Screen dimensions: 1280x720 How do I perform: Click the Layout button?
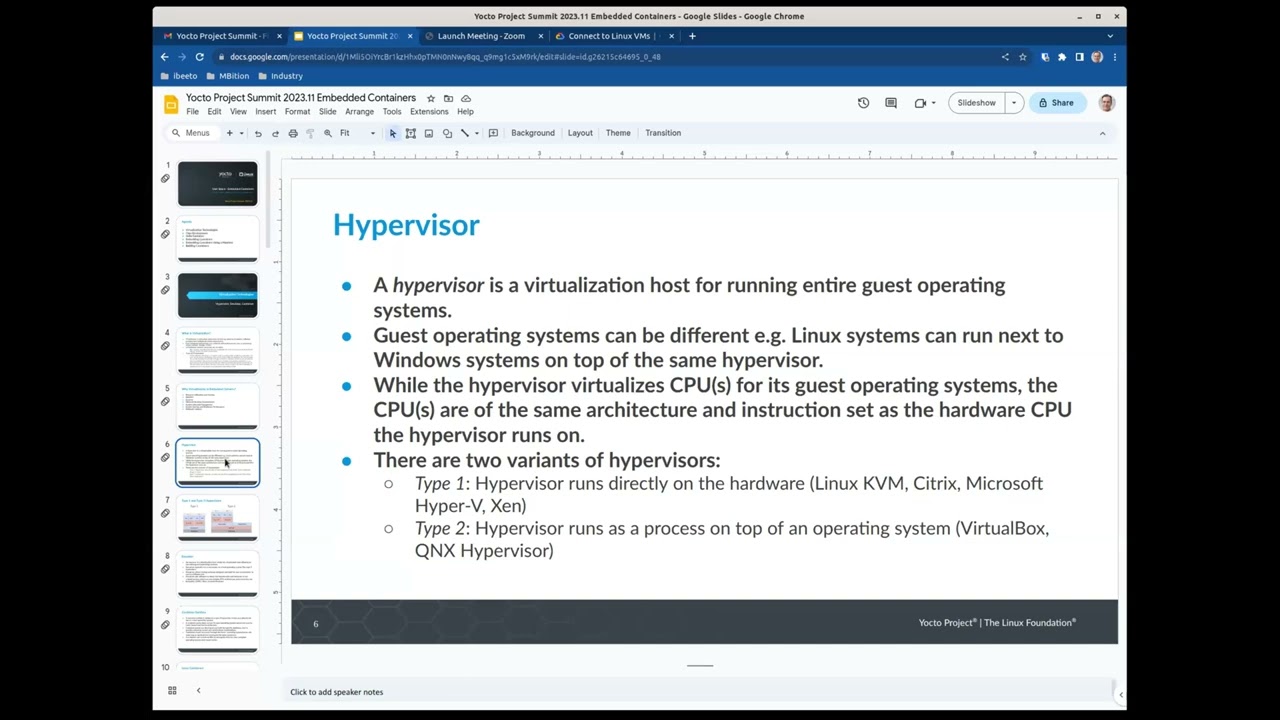(x=580, y=133)
